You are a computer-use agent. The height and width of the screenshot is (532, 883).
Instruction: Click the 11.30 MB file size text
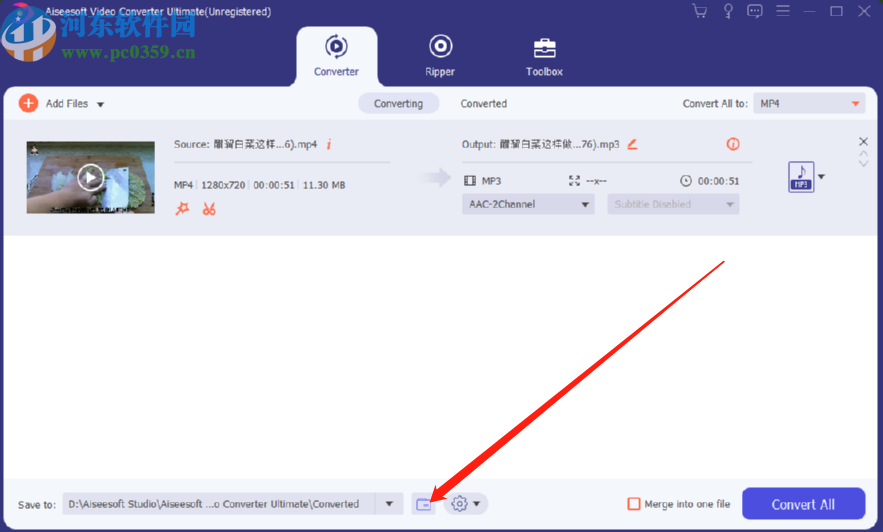point(324,185)
